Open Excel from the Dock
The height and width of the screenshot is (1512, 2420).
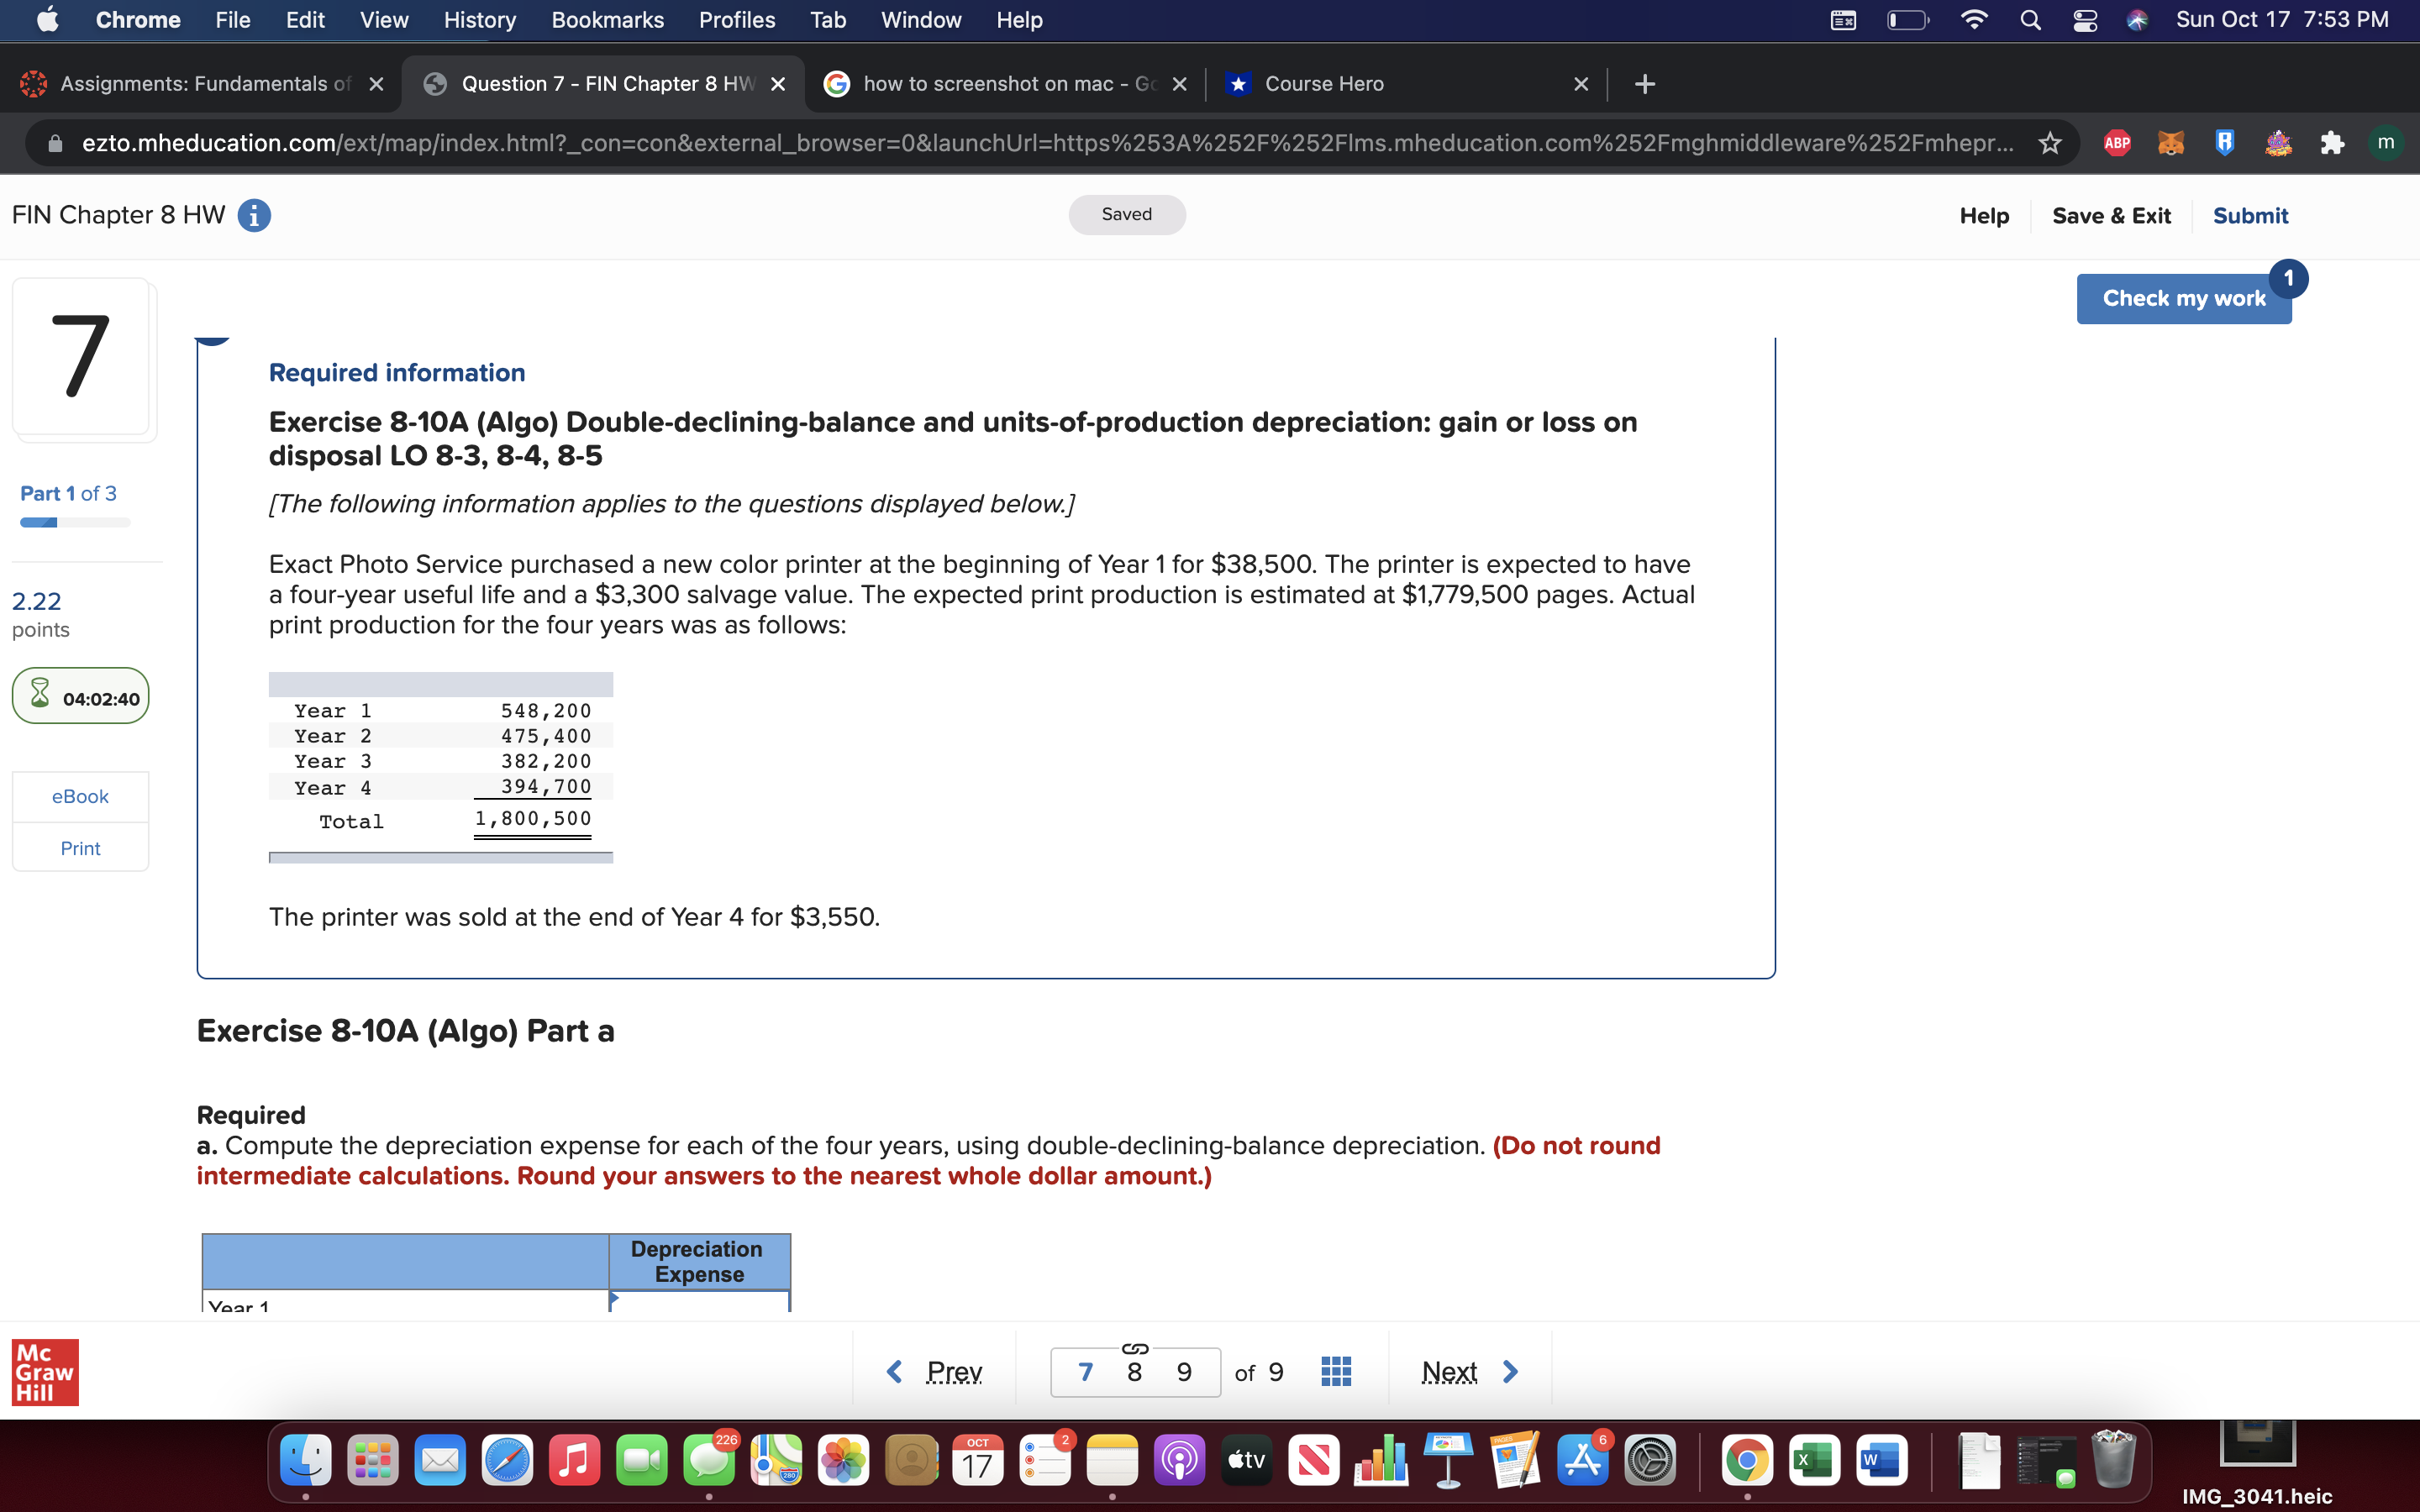[1813, 1460]
